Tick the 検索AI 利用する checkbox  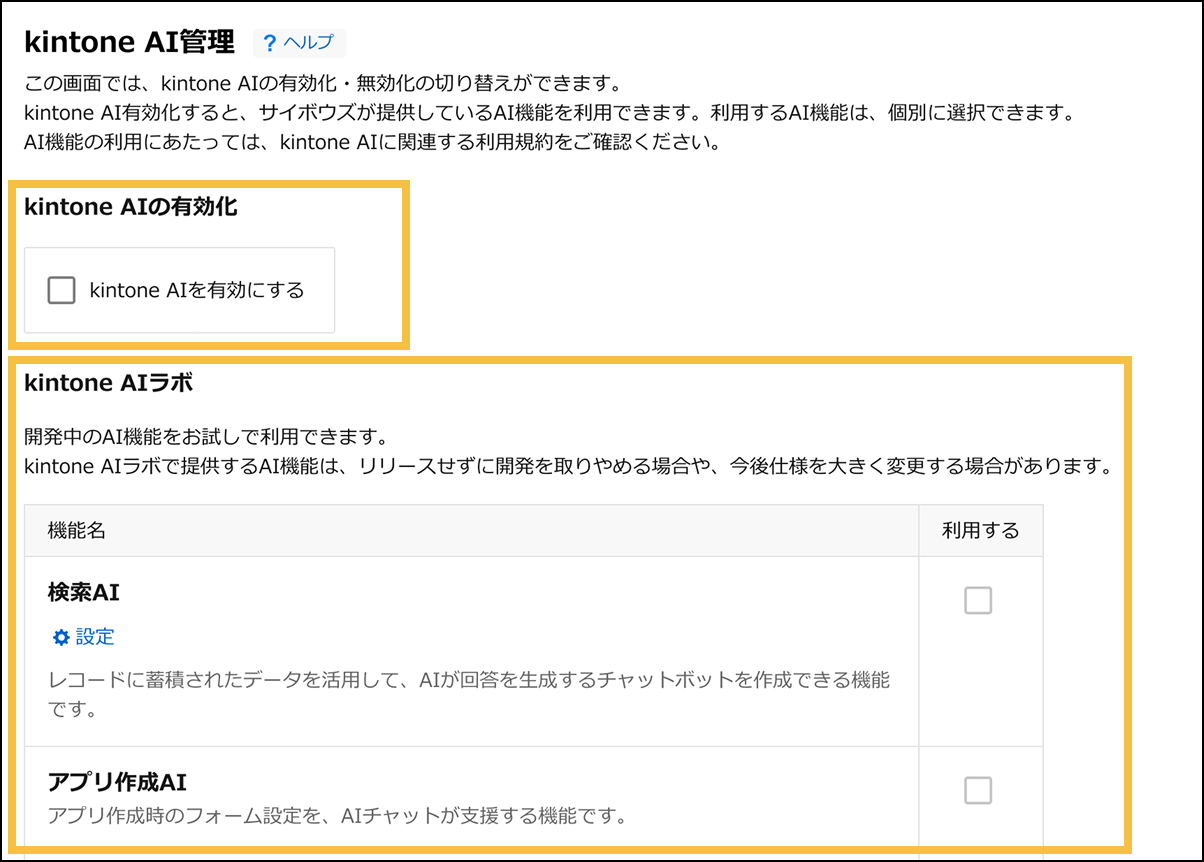977,601
